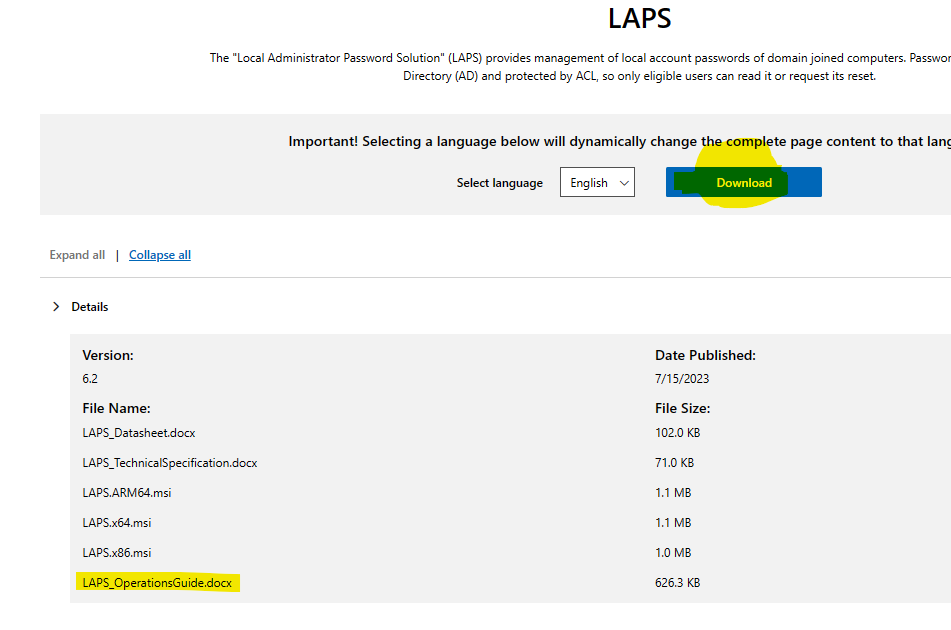The image size is (951, 630).
Task: Select the LAPS_OperationsGuide.docx file name
Action: point(157,583)
